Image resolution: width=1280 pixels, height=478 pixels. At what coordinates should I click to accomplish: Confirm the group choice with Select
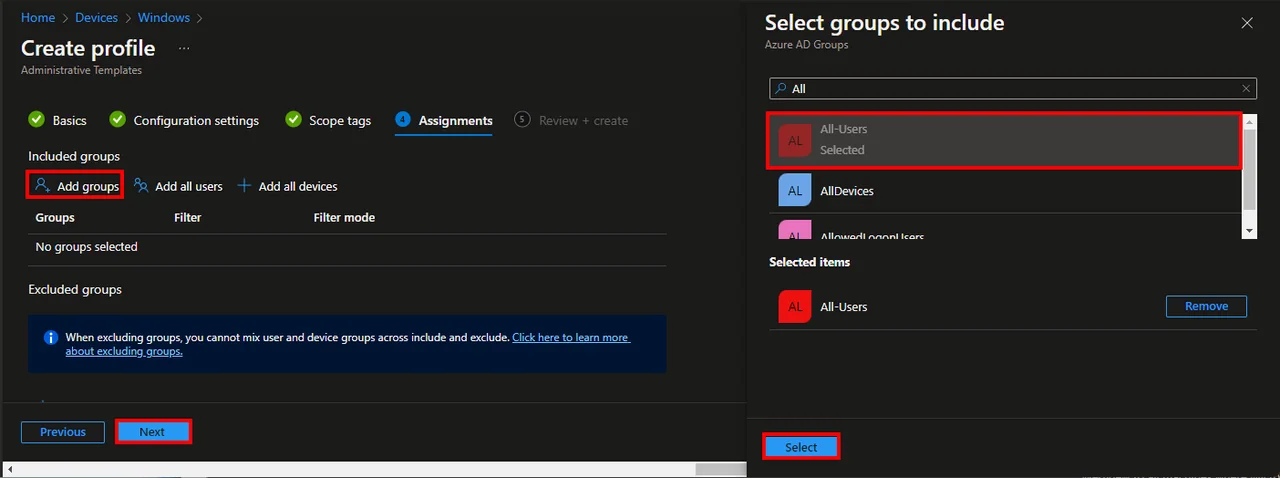point(801,447)
